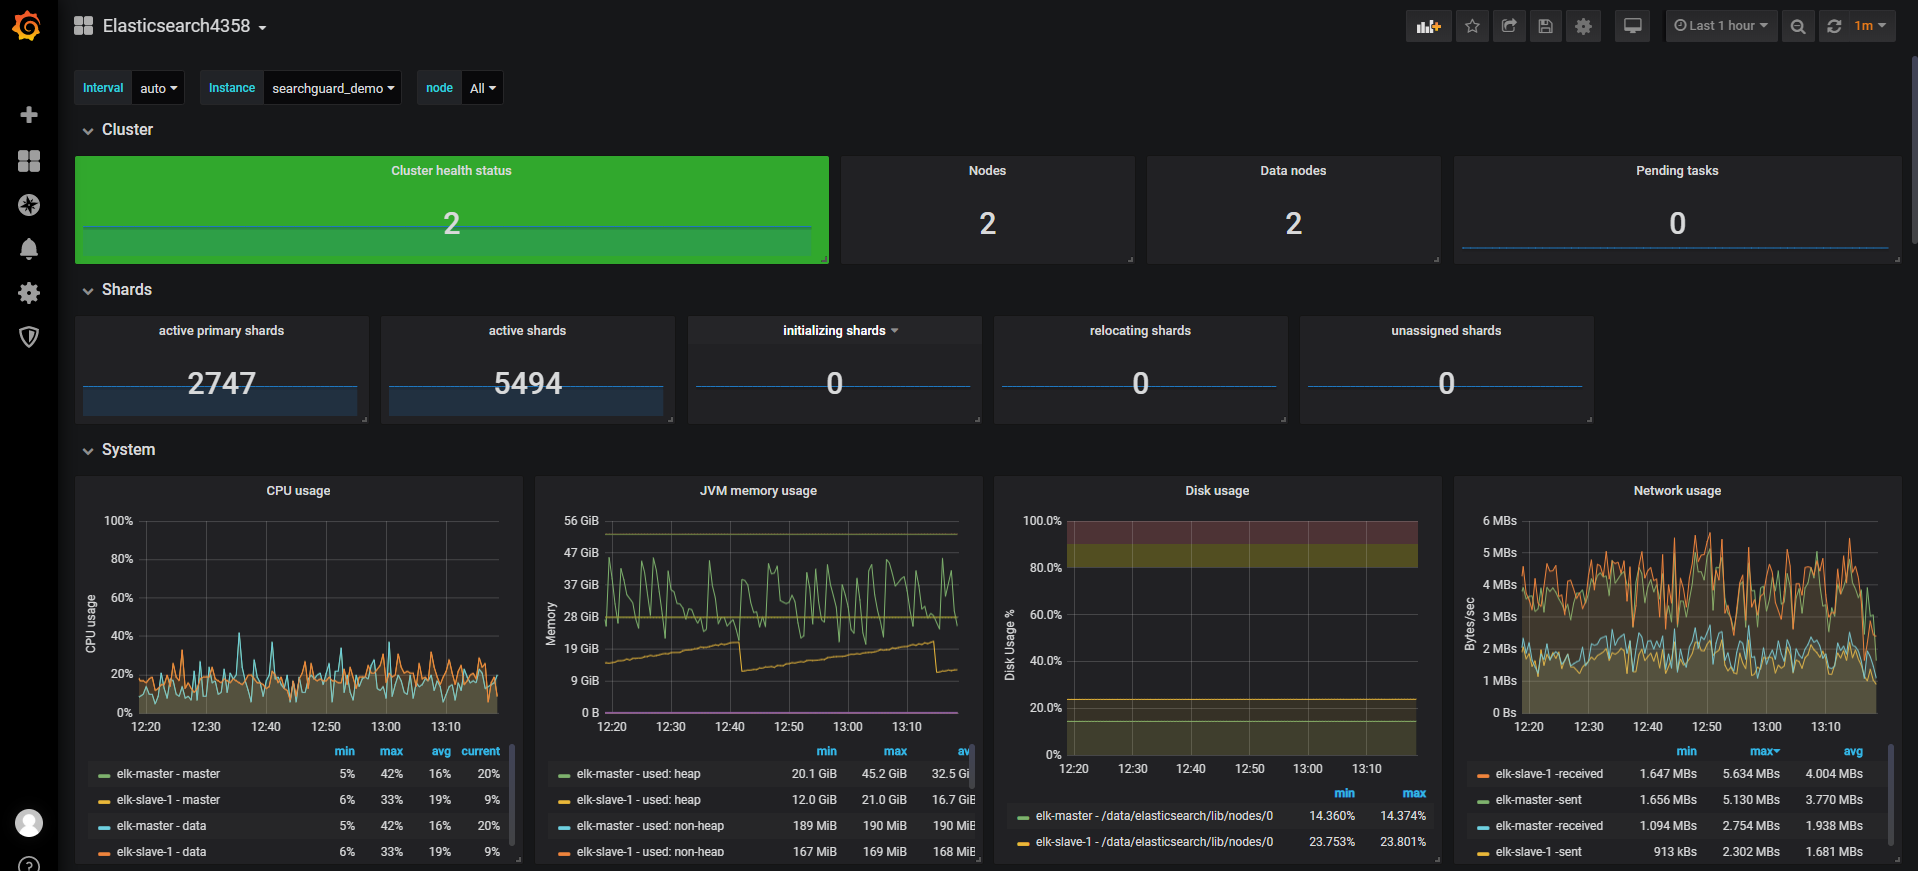1918x871 pixels.
Task: Open the Dashboards grid icon in sidebar
Action: (29, 161)
